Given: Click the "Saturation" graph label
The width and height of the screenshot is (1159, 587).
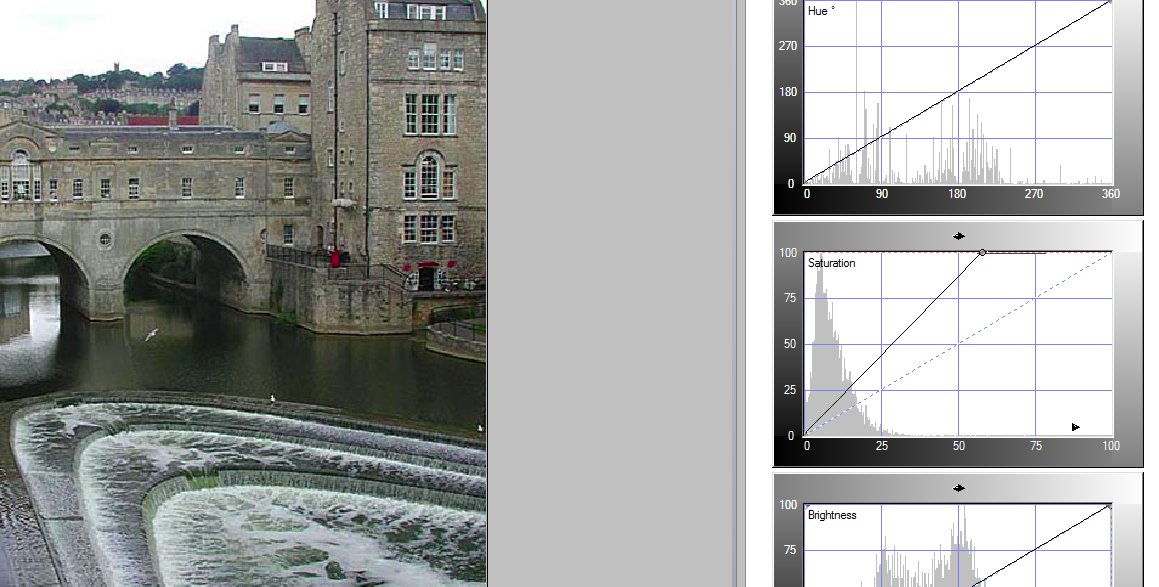Looking at the screenshot, I should (x=832, y=263).
